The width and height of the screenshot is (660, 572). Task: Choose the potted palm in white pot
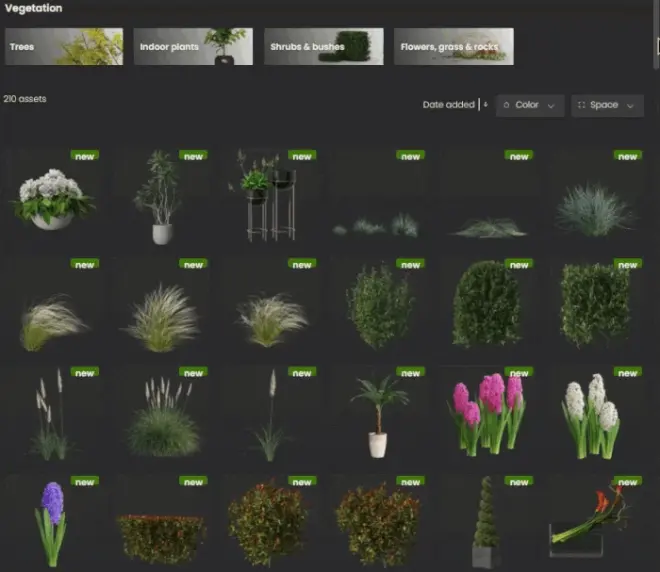click(378, 414)
